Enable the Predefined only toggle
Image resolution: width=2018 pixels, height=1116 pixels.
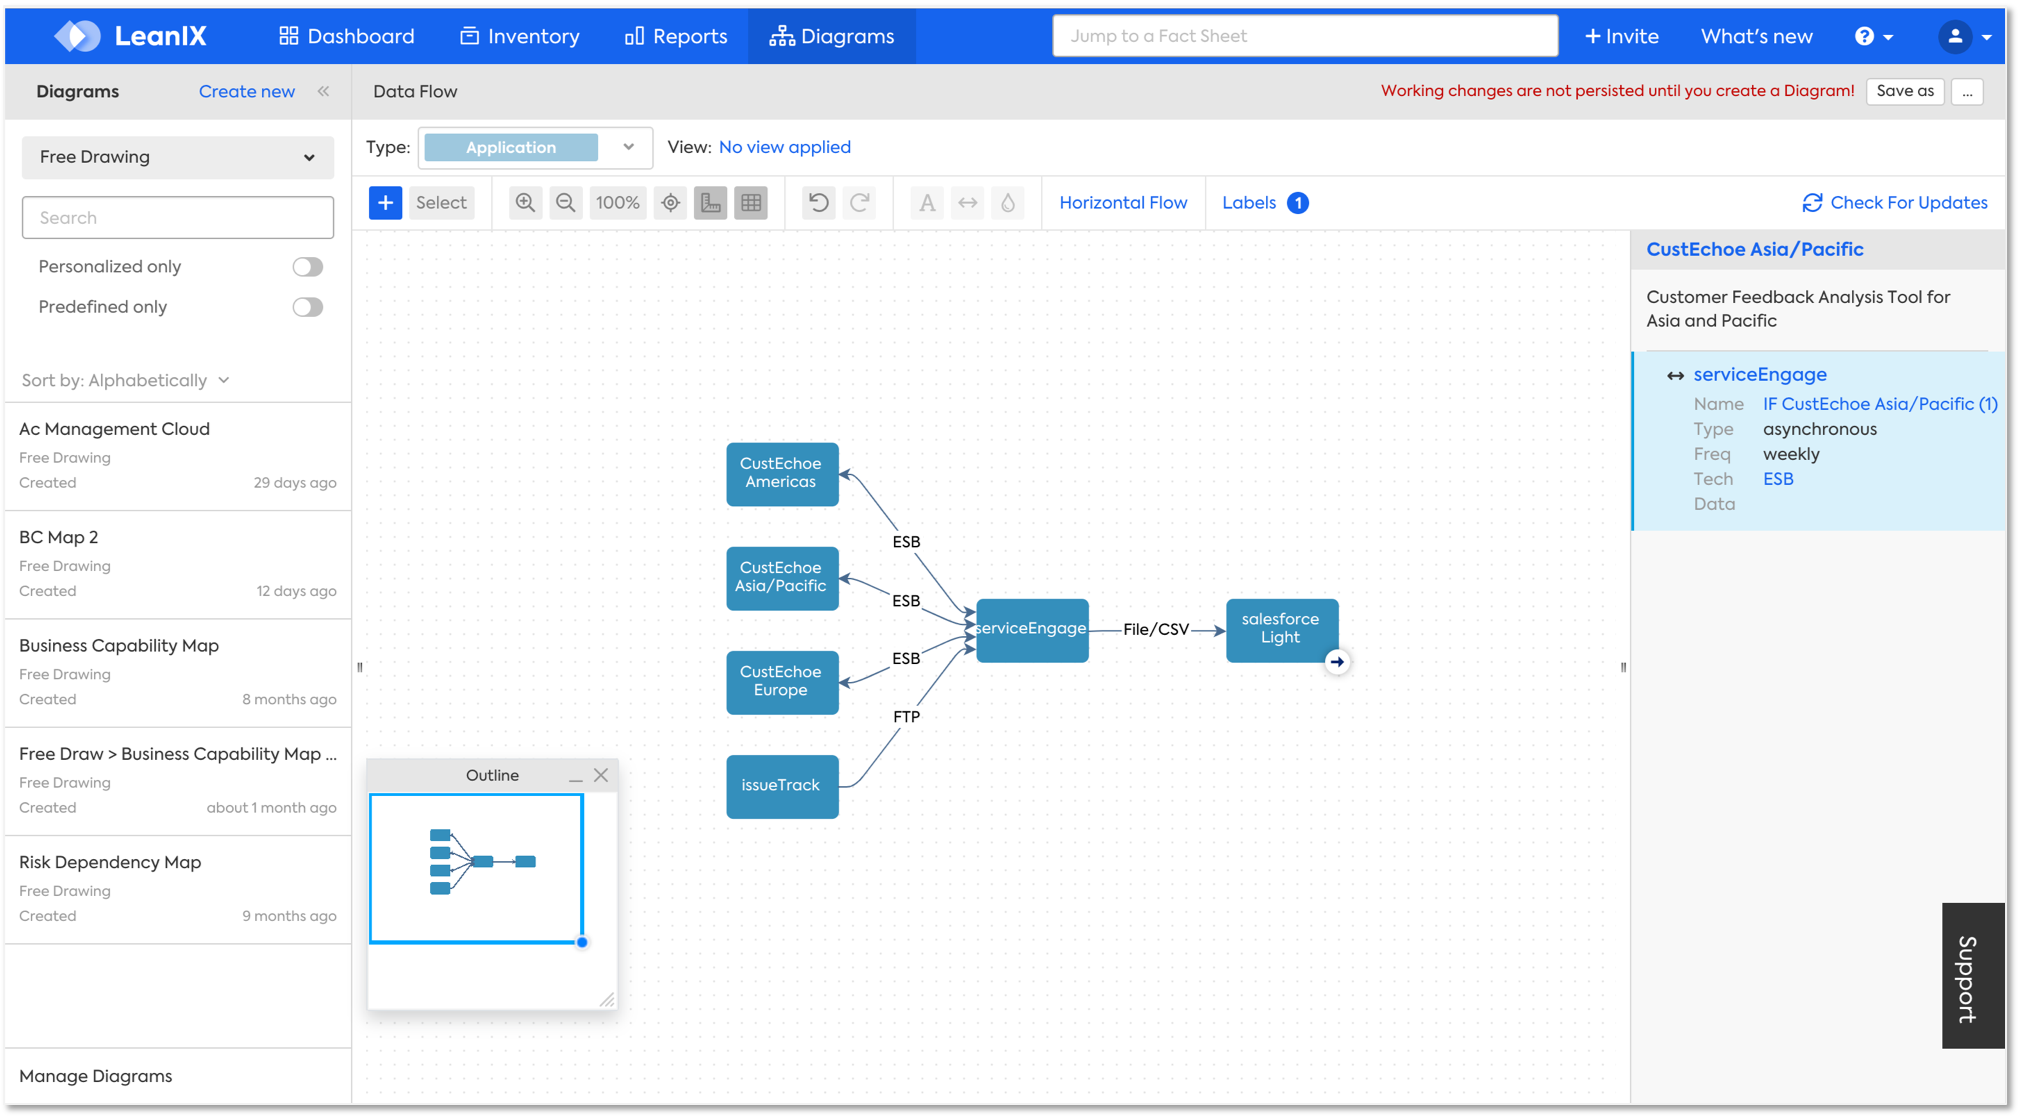(x=307, y=307)
